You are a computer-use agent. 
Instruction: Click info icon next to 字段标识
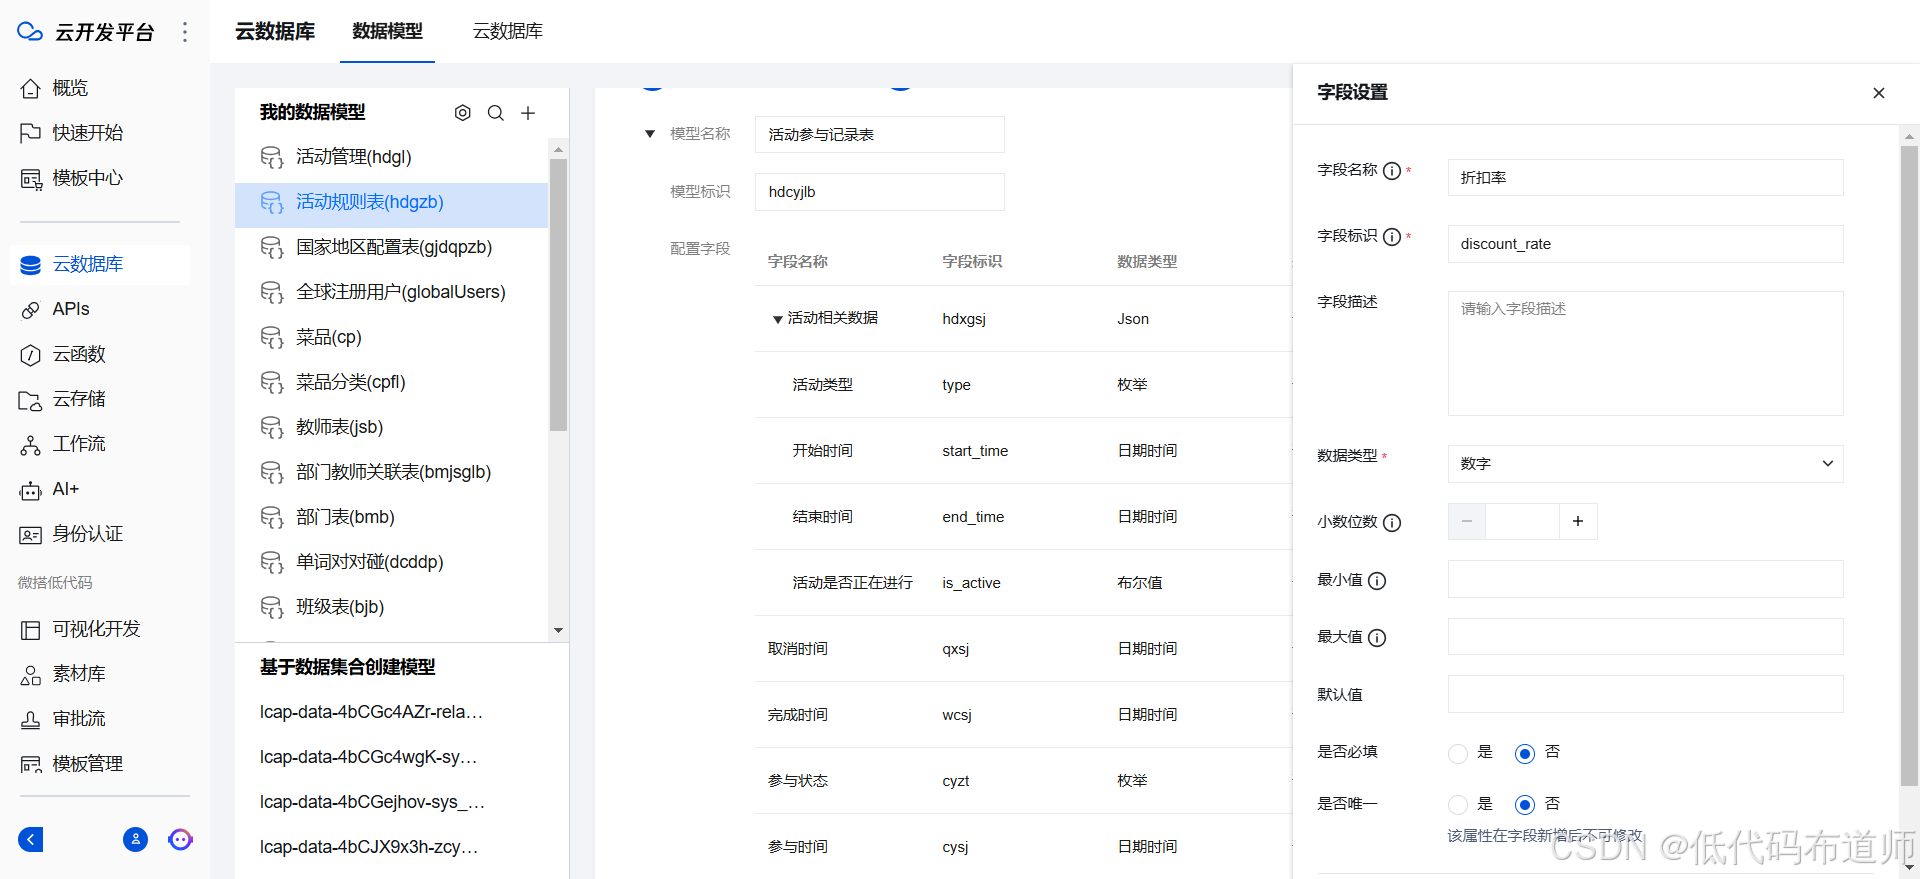click(x=1391, y=237)
